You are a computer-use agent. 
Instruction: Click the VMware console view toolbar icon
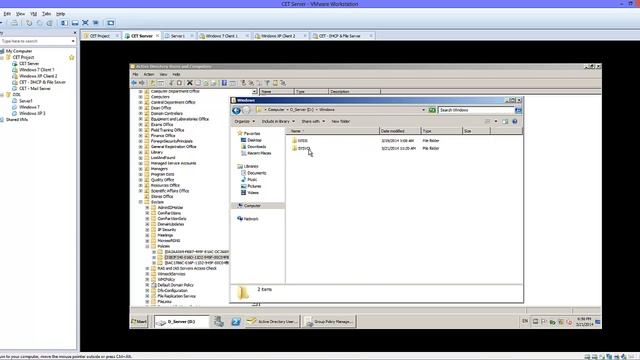pyautogui.click(x=111, y=23)
